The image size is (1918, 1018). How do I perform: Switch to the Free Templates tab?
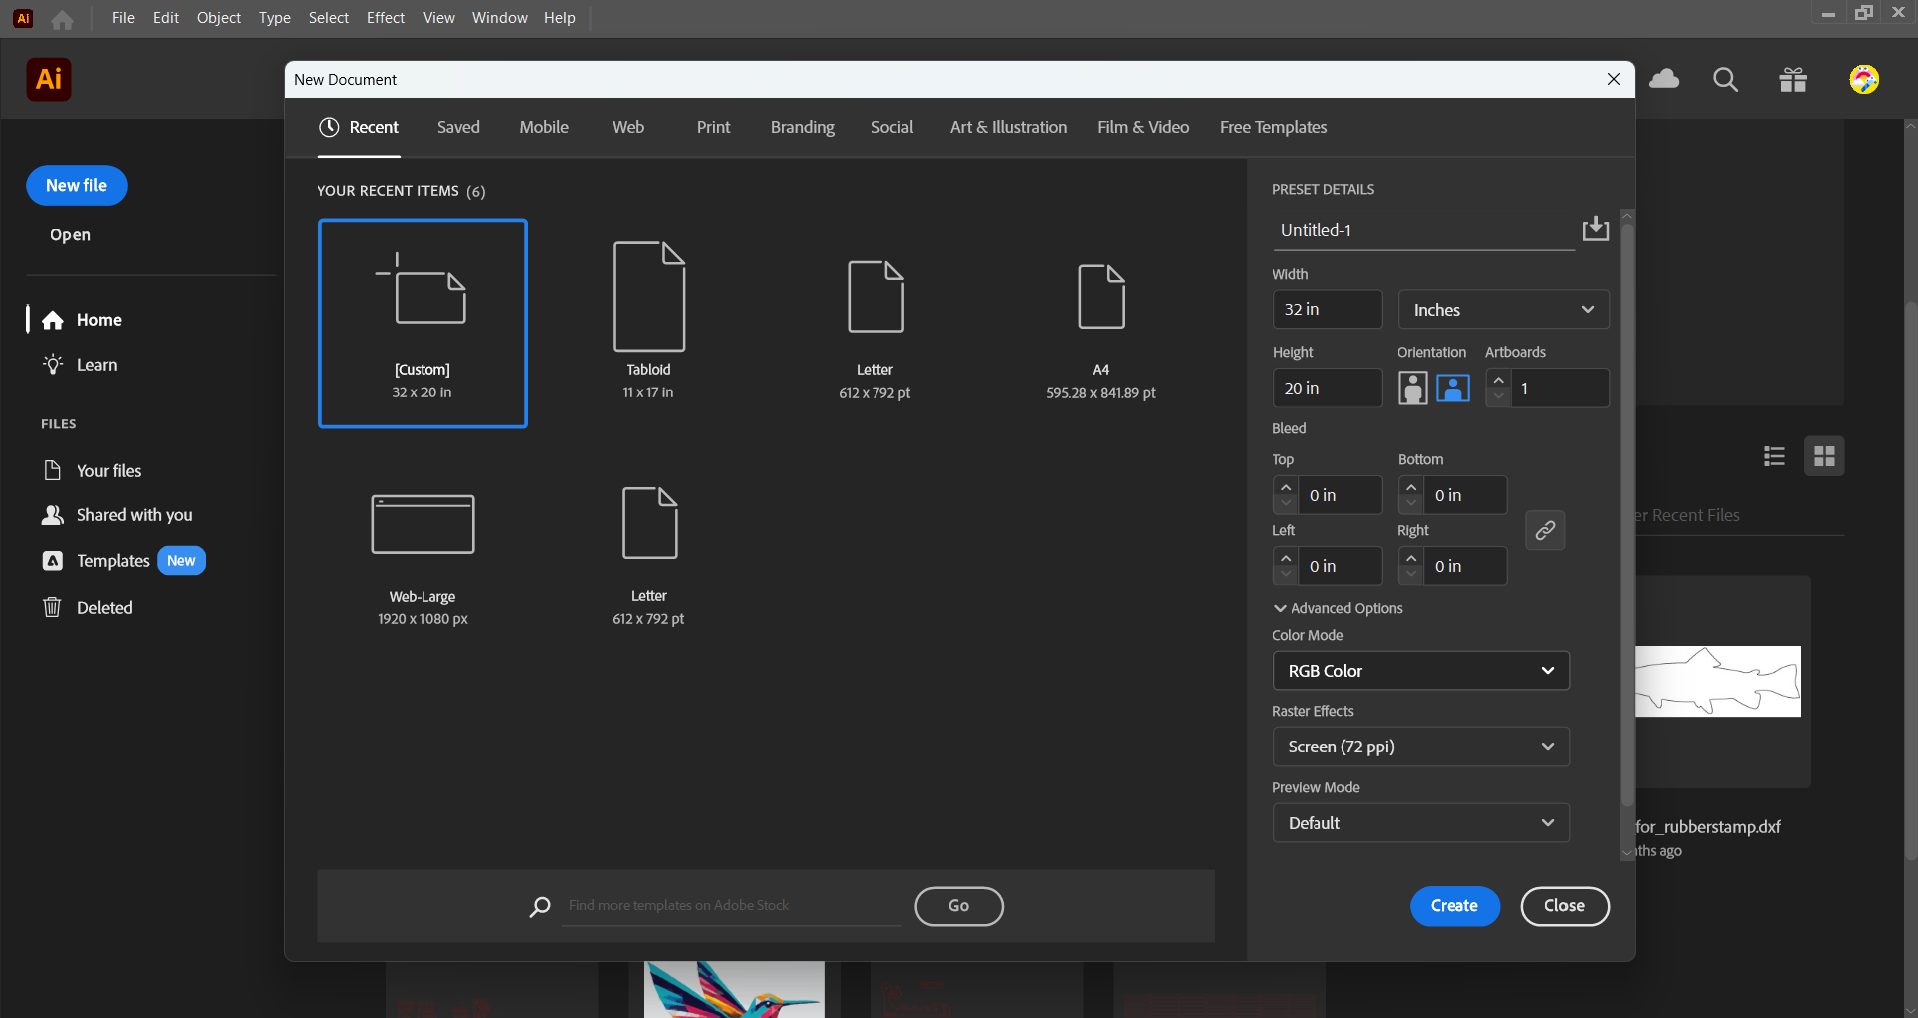pyautogui.click(x=1273, y=127)
